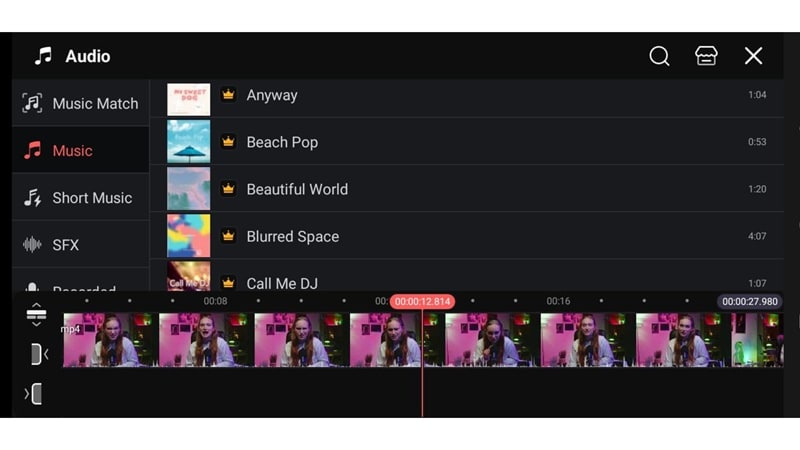Tap the Call Me DJ thumbnail
Viewport: 800px width, 450px height.
188,277
